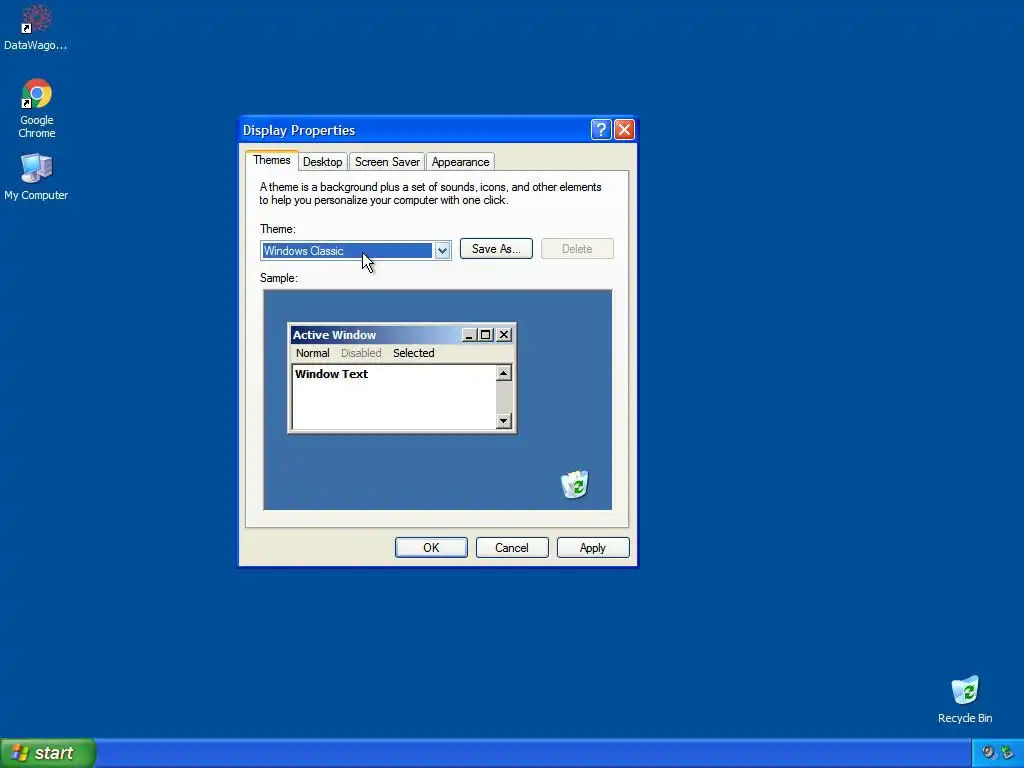The height and width of the screenshot is (768, 1024).
Task: Click the Recycle Bin icon in sample preview
Action: [575, 484]
